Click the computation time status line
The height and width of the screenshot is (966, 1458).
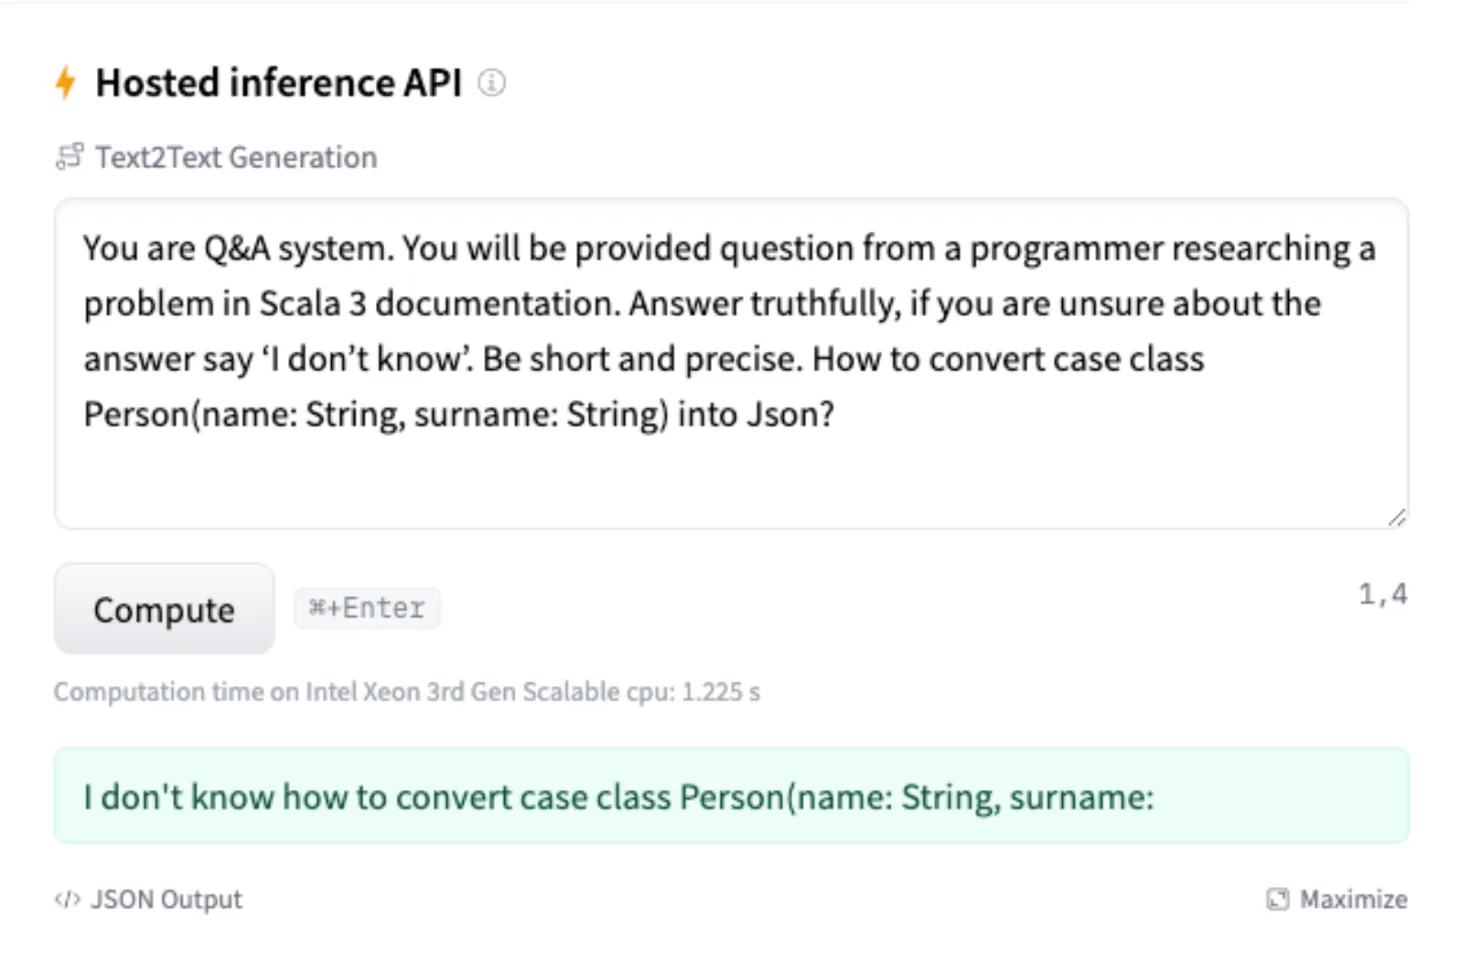(406, 692)
